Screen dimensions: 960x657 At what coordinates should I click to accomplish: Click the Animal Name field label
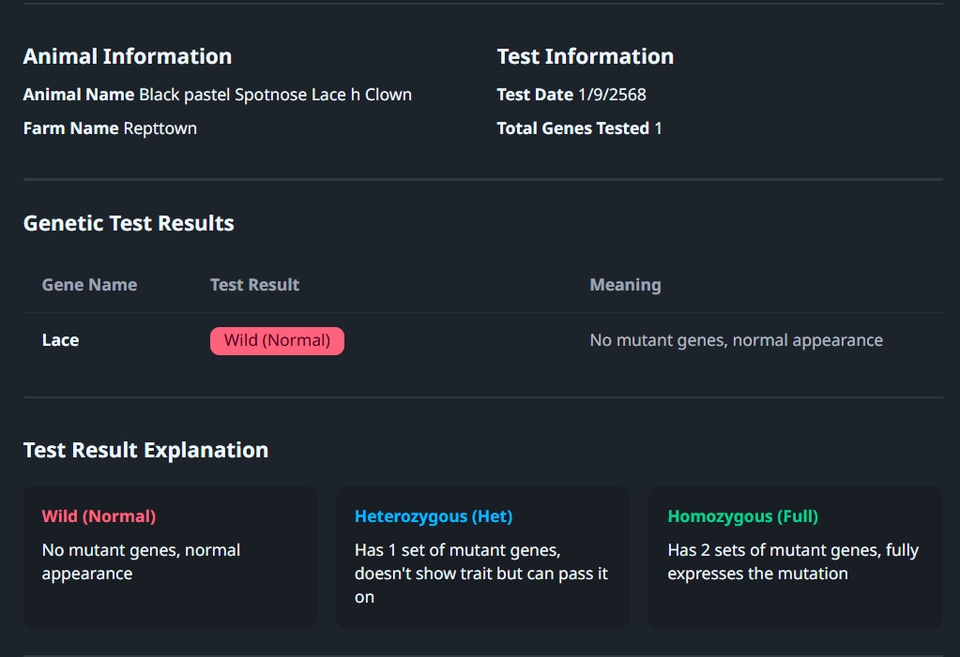click(78, 95)
